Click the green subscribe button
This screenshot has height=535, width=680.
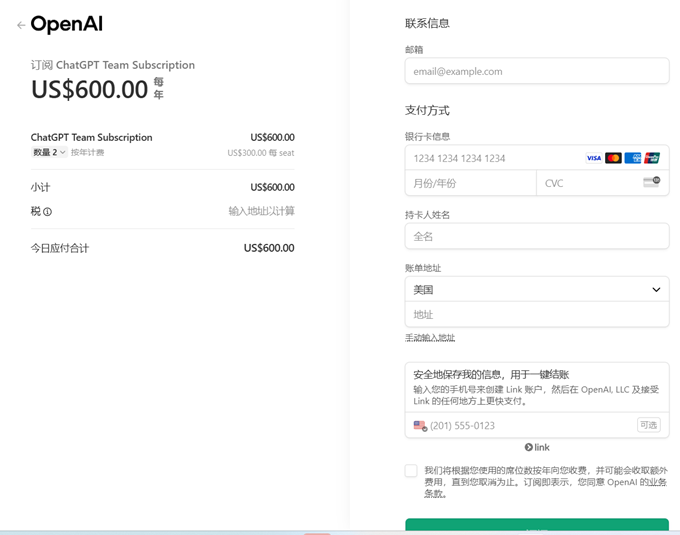tap(536, 526)
